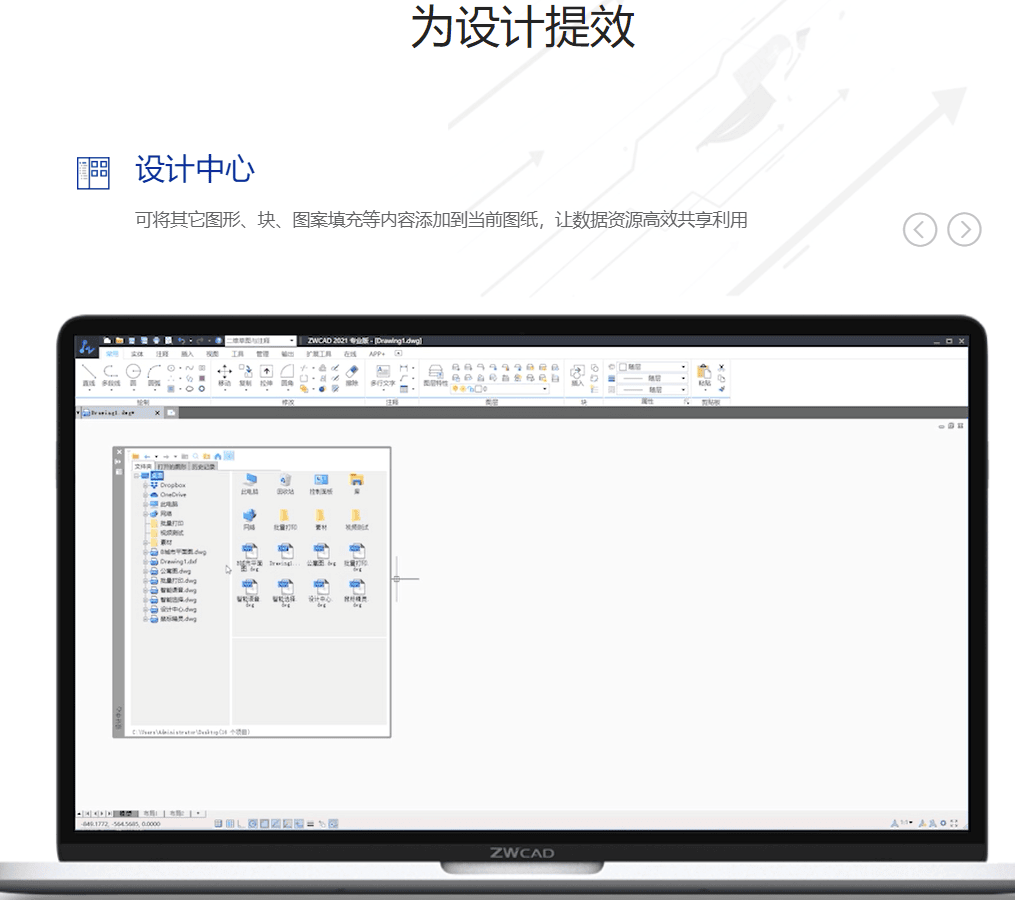Image resolution: width=1015 pixels, height=900 pixels.
Task: Activate the 圆角 fillet tool
Action: (287, 375)
